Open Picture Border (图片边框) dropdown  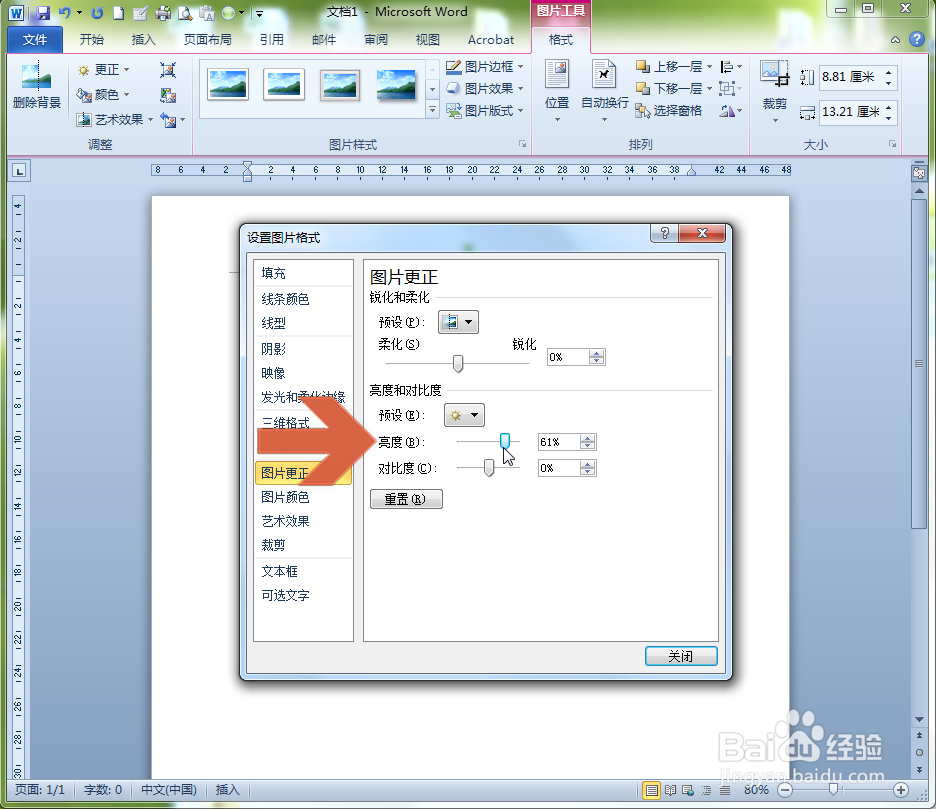tap(485, 67)
